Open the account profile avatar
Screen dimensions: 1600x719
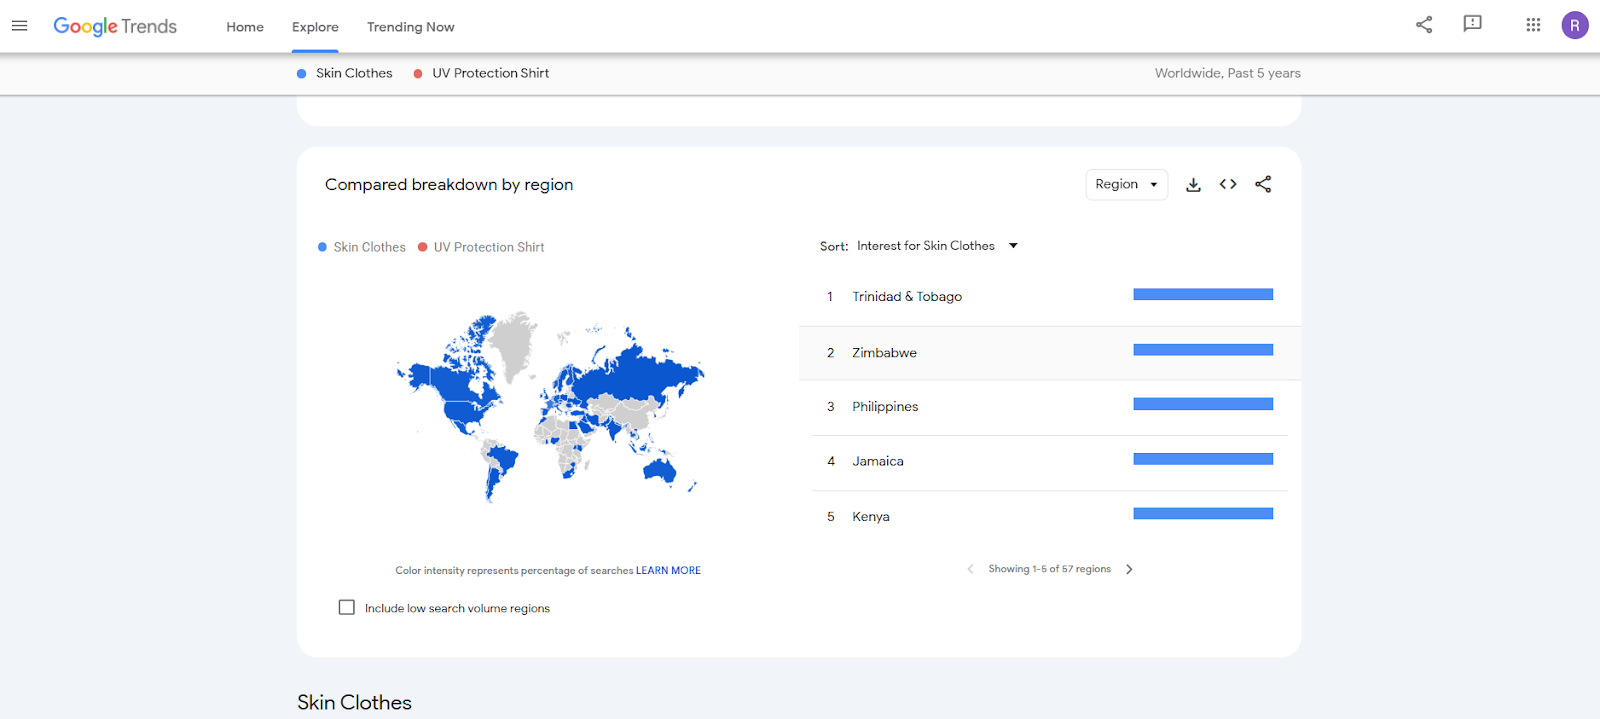tap(1575, 25)
